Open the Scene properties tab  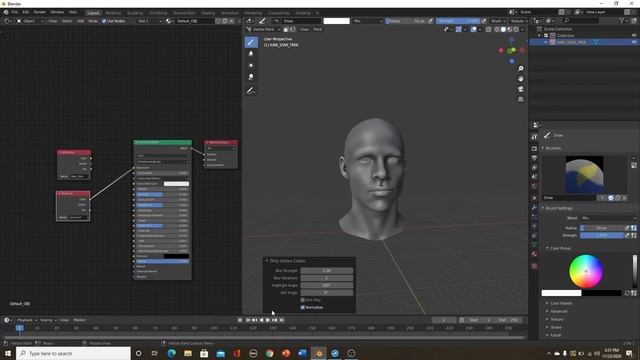[534, 177]
